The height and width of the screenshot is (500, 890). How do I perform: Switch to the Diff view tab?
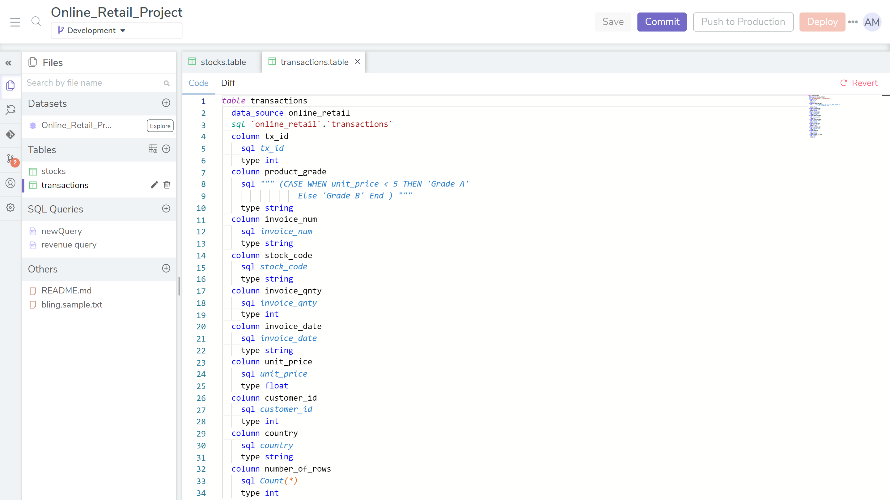click(228, 83)
